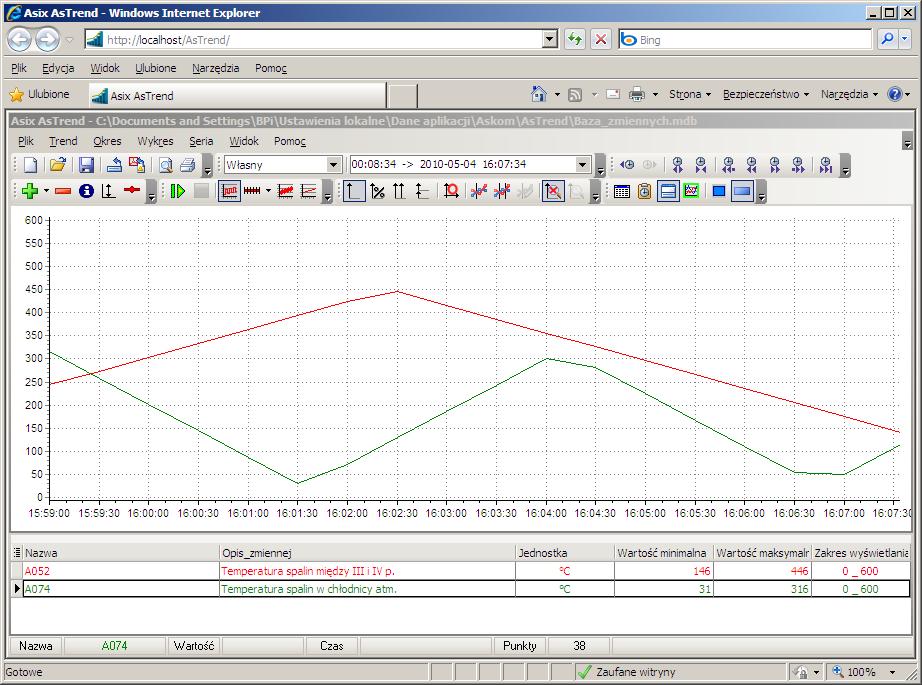Save trend with floppy disk icon

[x=86, y=165]
